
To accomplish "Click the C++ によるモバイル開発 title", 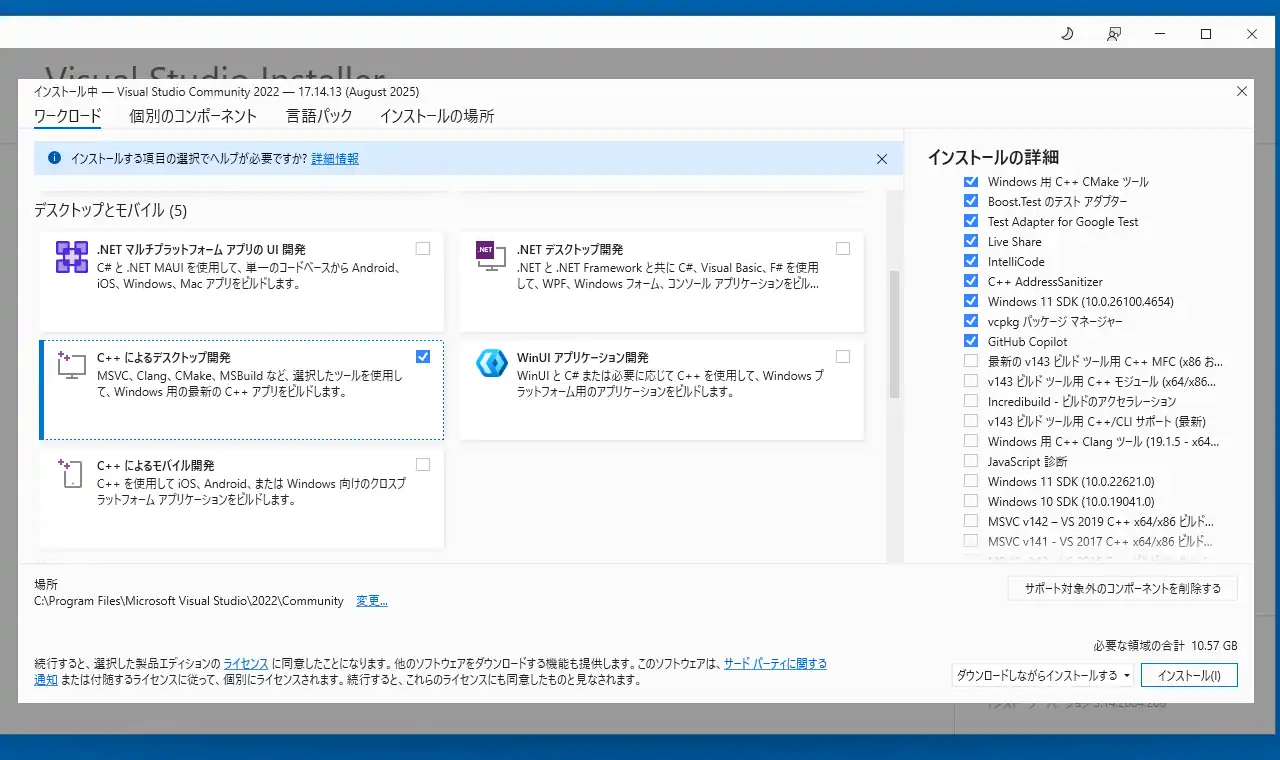I will coord(156,465).
